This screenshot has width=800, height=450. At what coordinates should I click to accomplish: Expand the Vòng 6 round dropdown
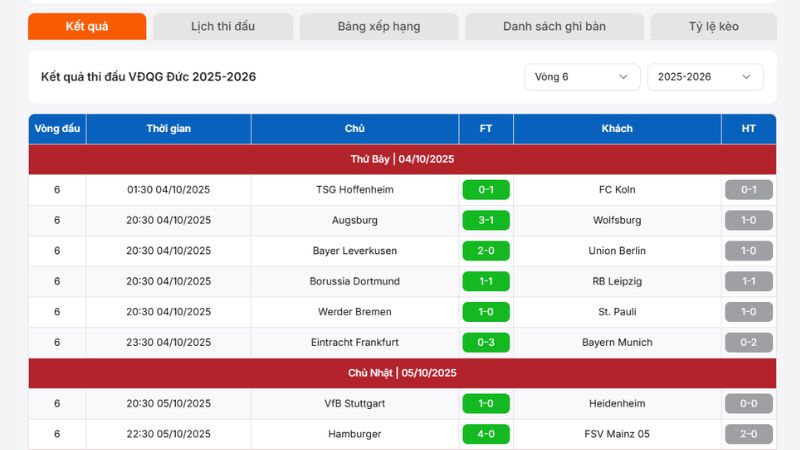582,77
